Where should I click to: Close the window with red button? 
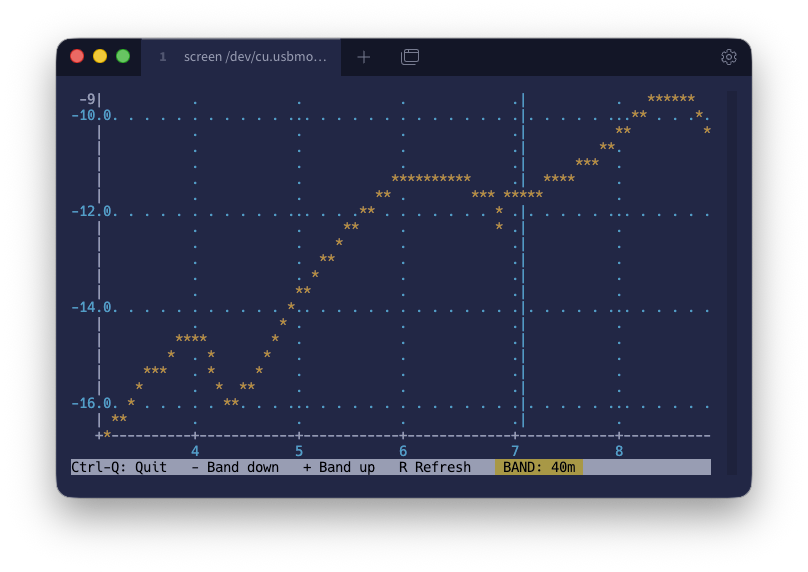[x=77, y=56]
